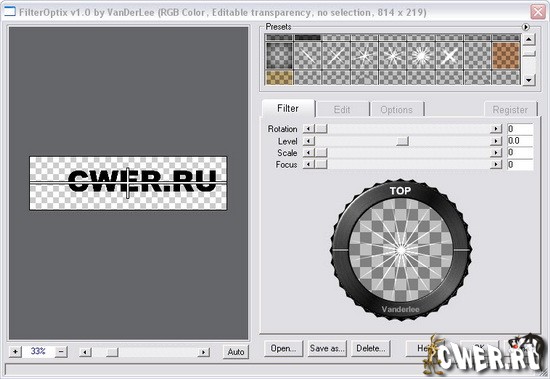Click the Scale value field
Screen dimensions: 550x379
[520, 153]
